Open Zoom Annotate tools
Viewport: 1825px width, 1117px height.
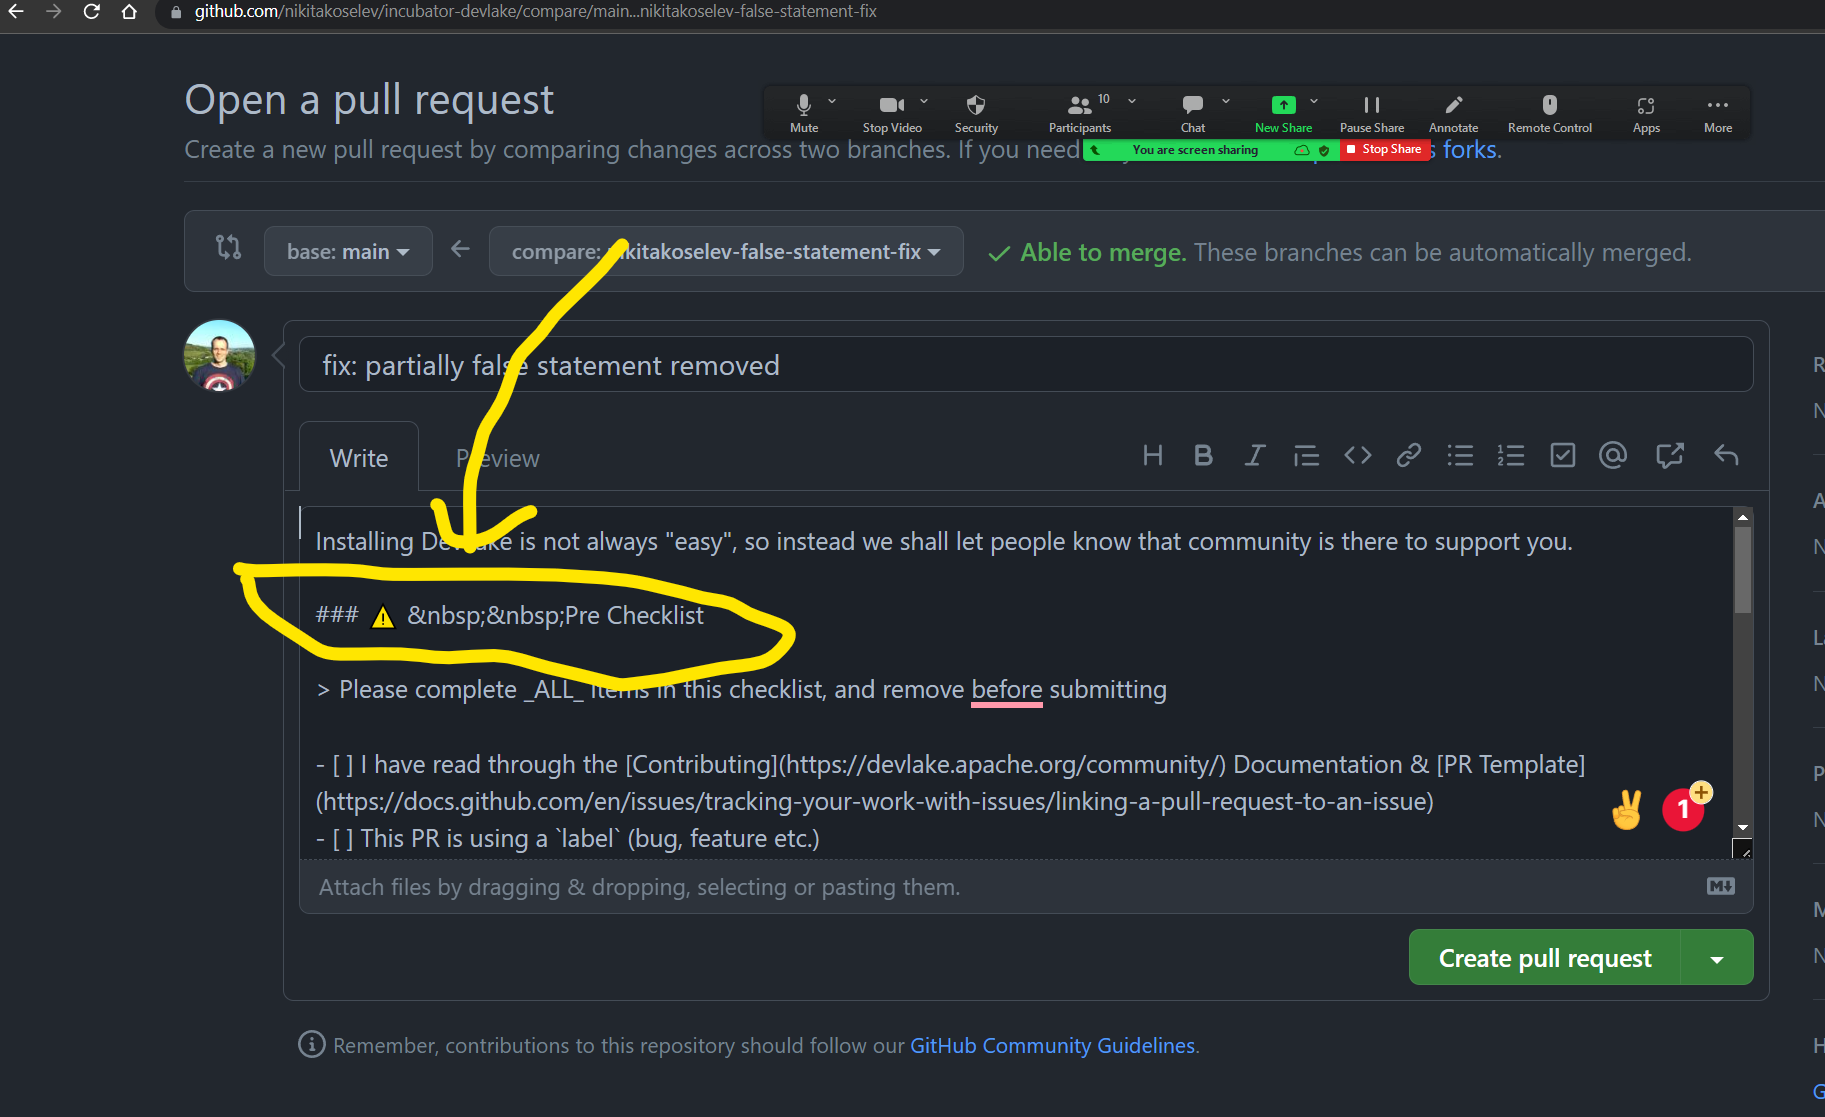[1454, 114]
